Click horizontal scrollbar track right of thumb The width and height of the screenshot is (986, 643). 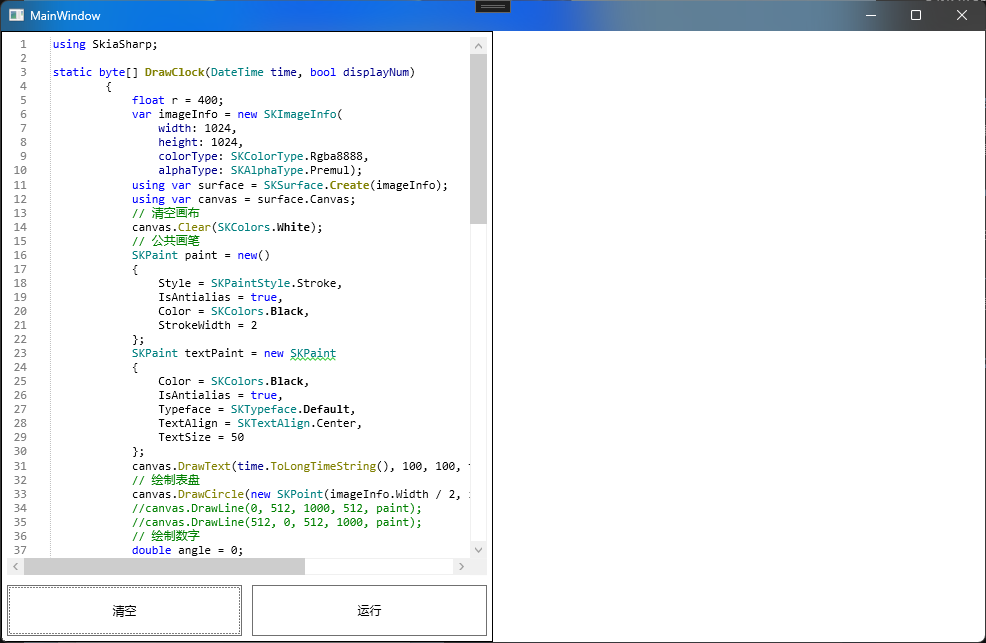click(x=380, y=567)
